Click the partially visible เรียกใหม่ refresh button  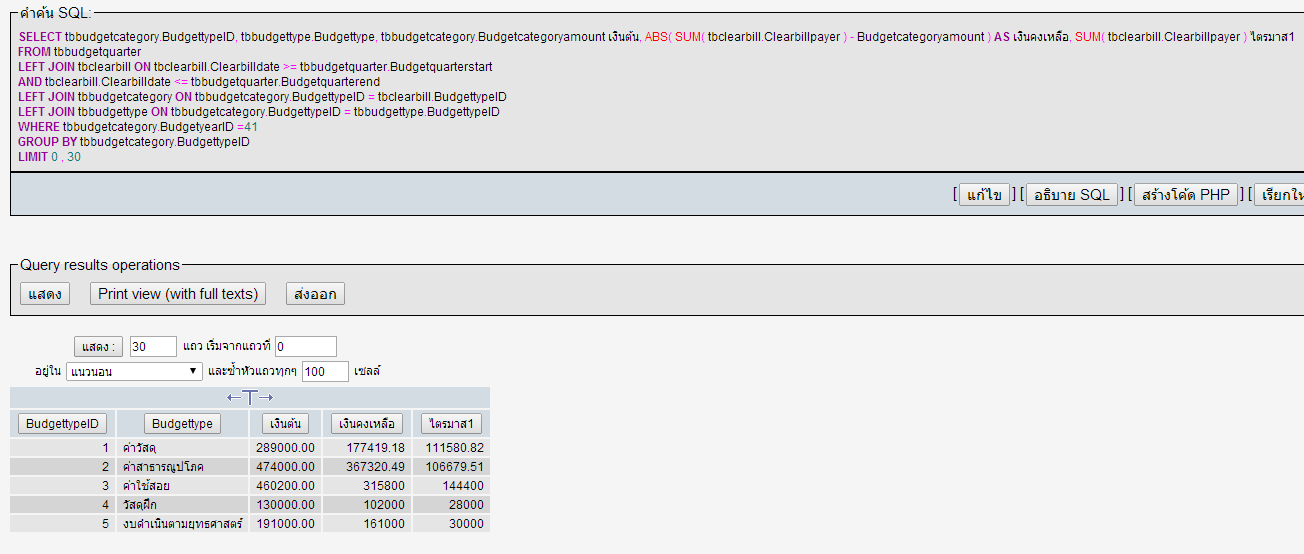(1279, 194)
